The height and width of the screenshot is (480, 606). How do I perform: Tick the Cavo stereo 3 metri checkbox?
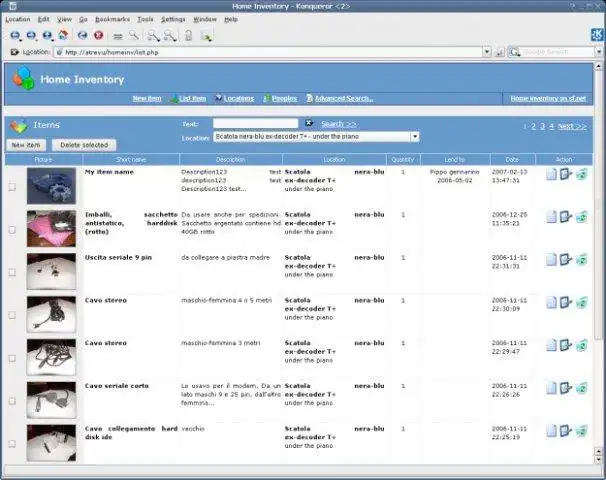click(12, 358)
